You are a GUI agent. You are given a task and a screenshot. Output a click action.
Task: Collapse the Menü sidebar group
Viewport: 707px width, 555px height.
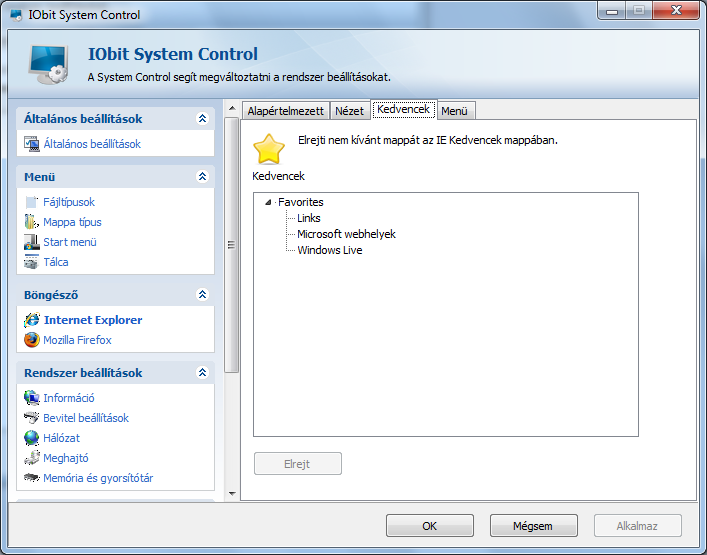pyautogui.click(x=202, y=177)
